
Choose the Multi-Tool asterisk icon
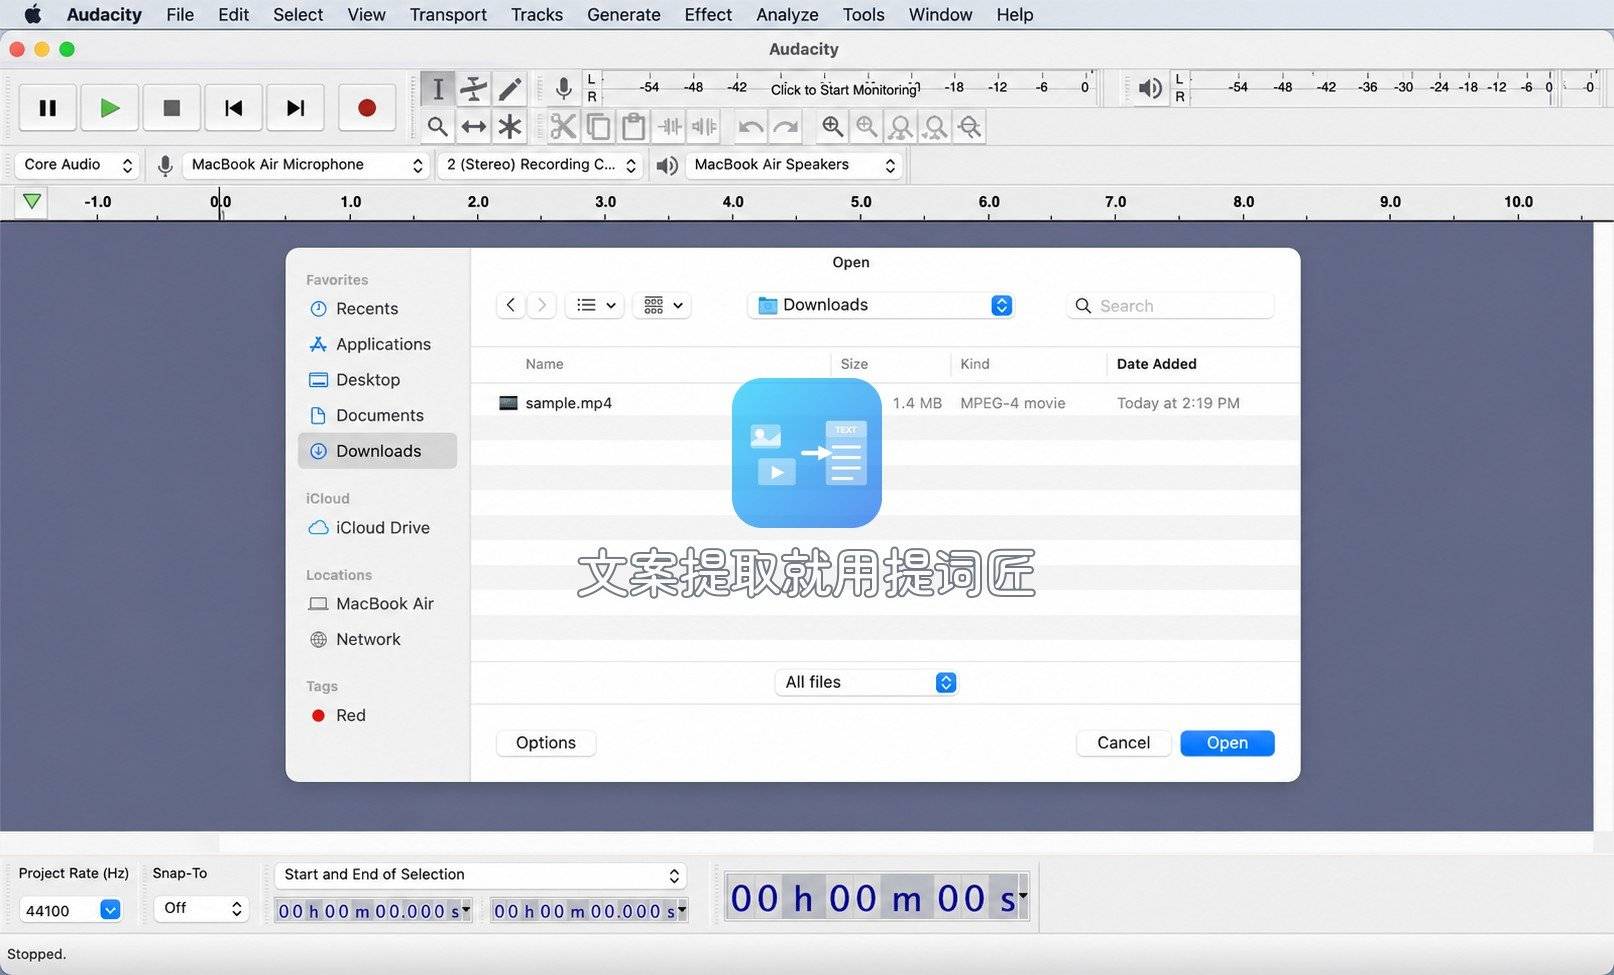(x=510, y=127)
